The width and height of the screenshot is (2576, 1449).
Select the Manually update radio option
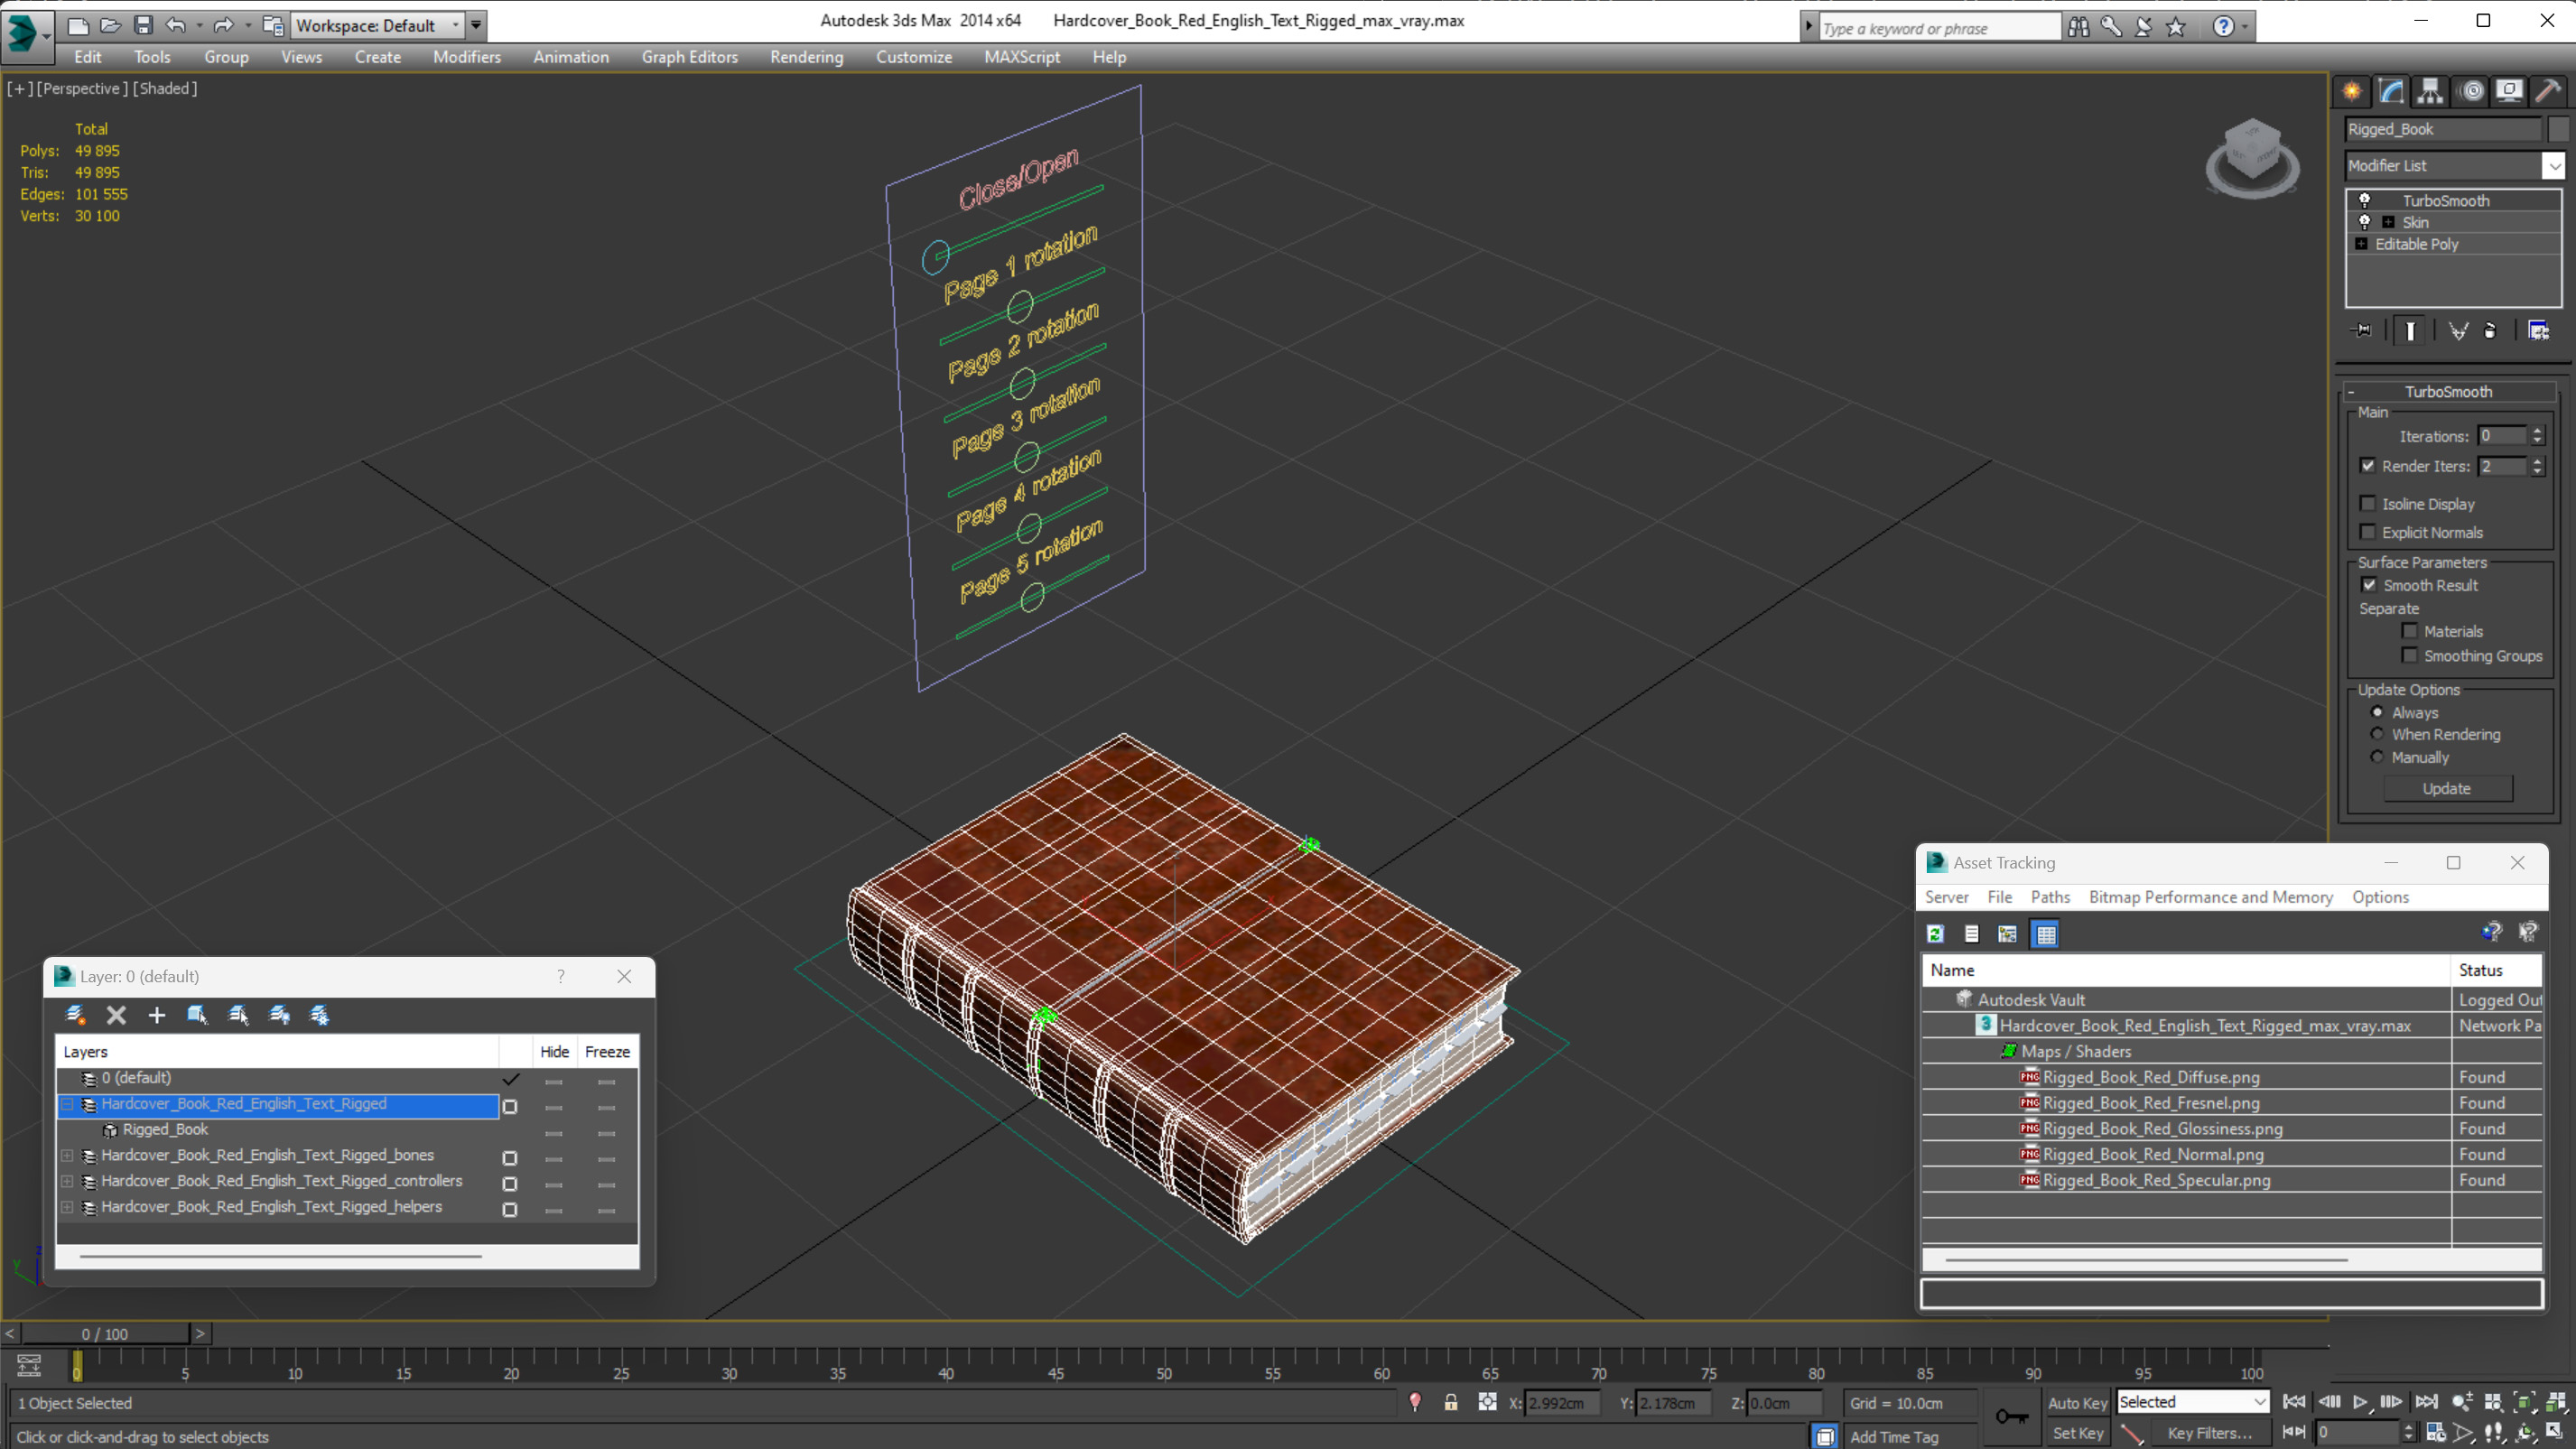tap(2377, 757)
